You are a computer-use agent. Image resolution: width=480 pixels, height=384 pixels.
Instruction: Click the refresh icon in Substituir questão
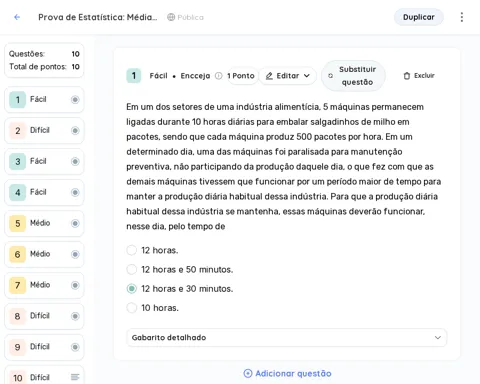[330, 76]
